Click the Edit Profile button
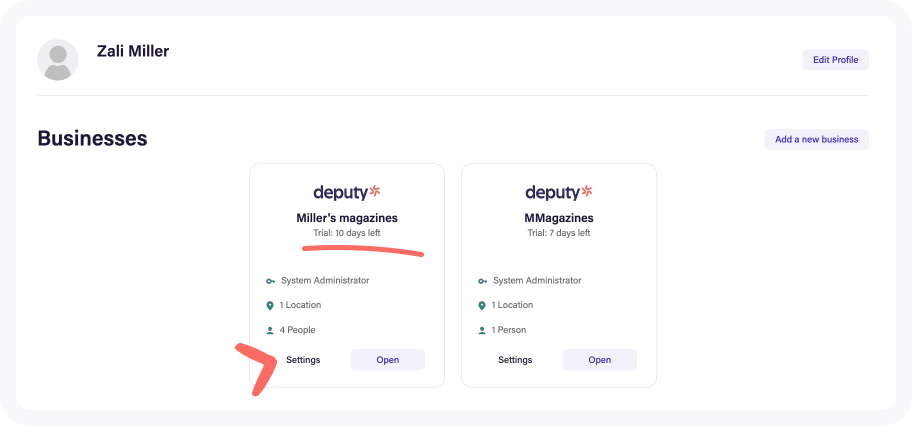 (835, 60)
